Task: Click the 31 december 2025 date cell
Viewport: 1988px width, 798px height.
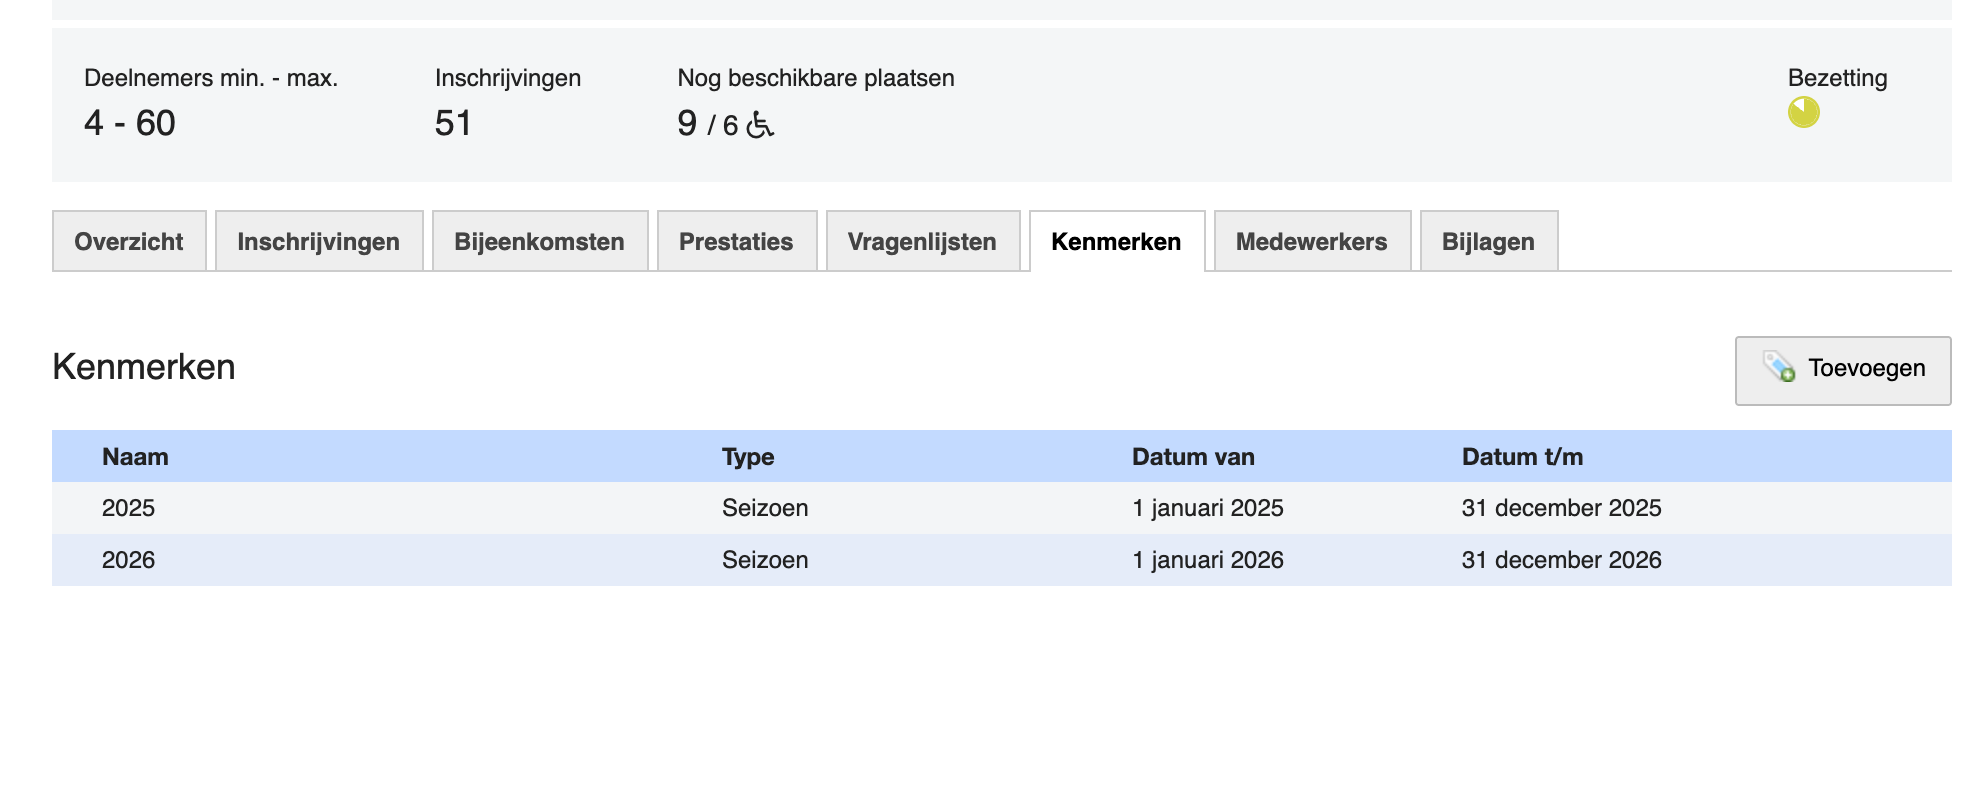Action: click(1561, 508)
